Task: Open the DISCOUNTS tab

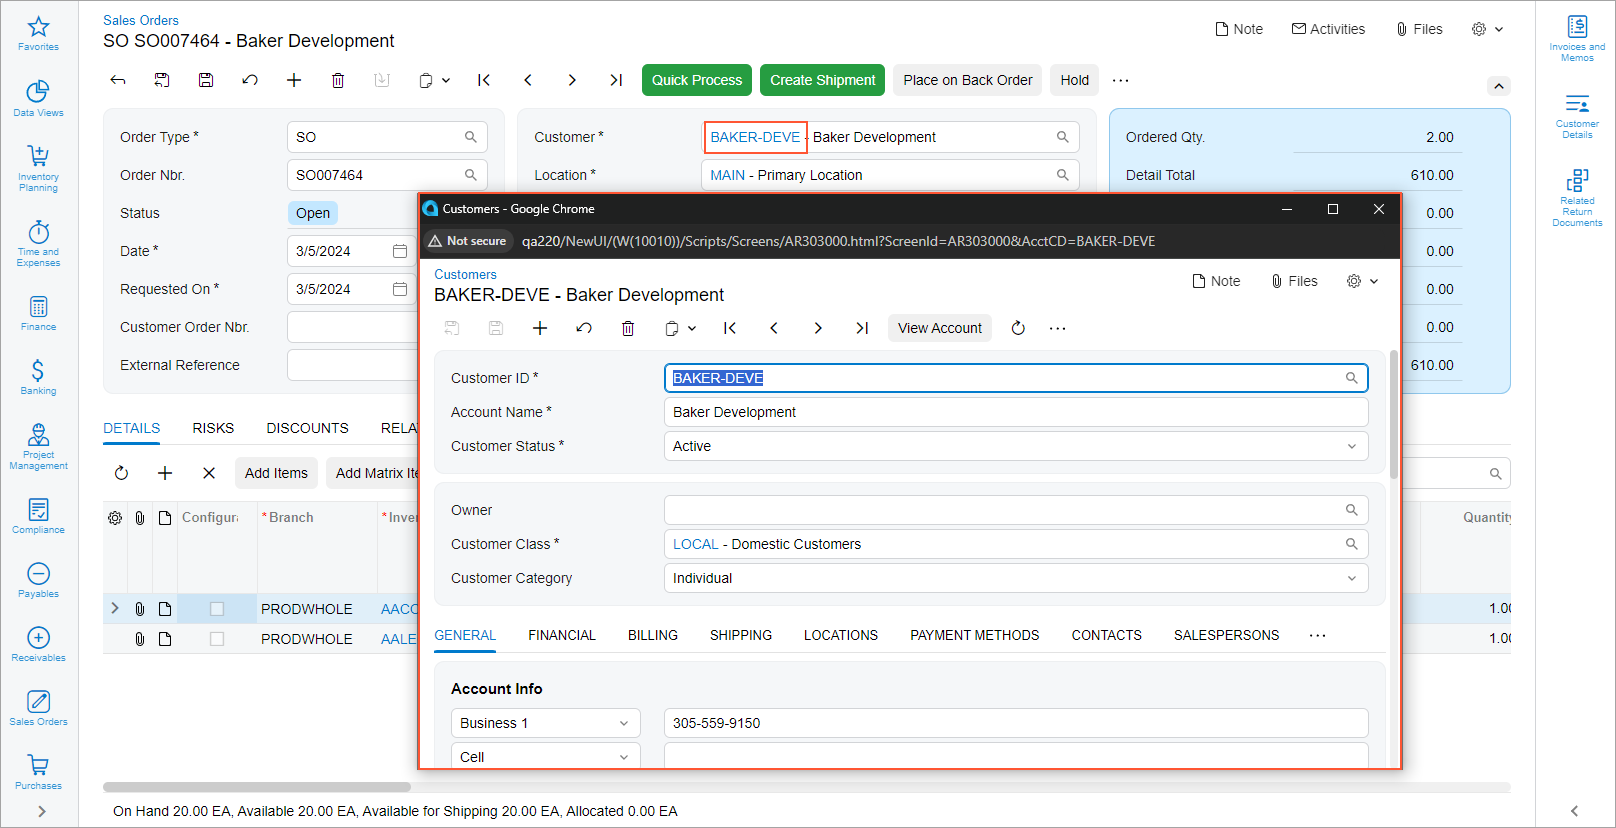Action: click(307, 428)
